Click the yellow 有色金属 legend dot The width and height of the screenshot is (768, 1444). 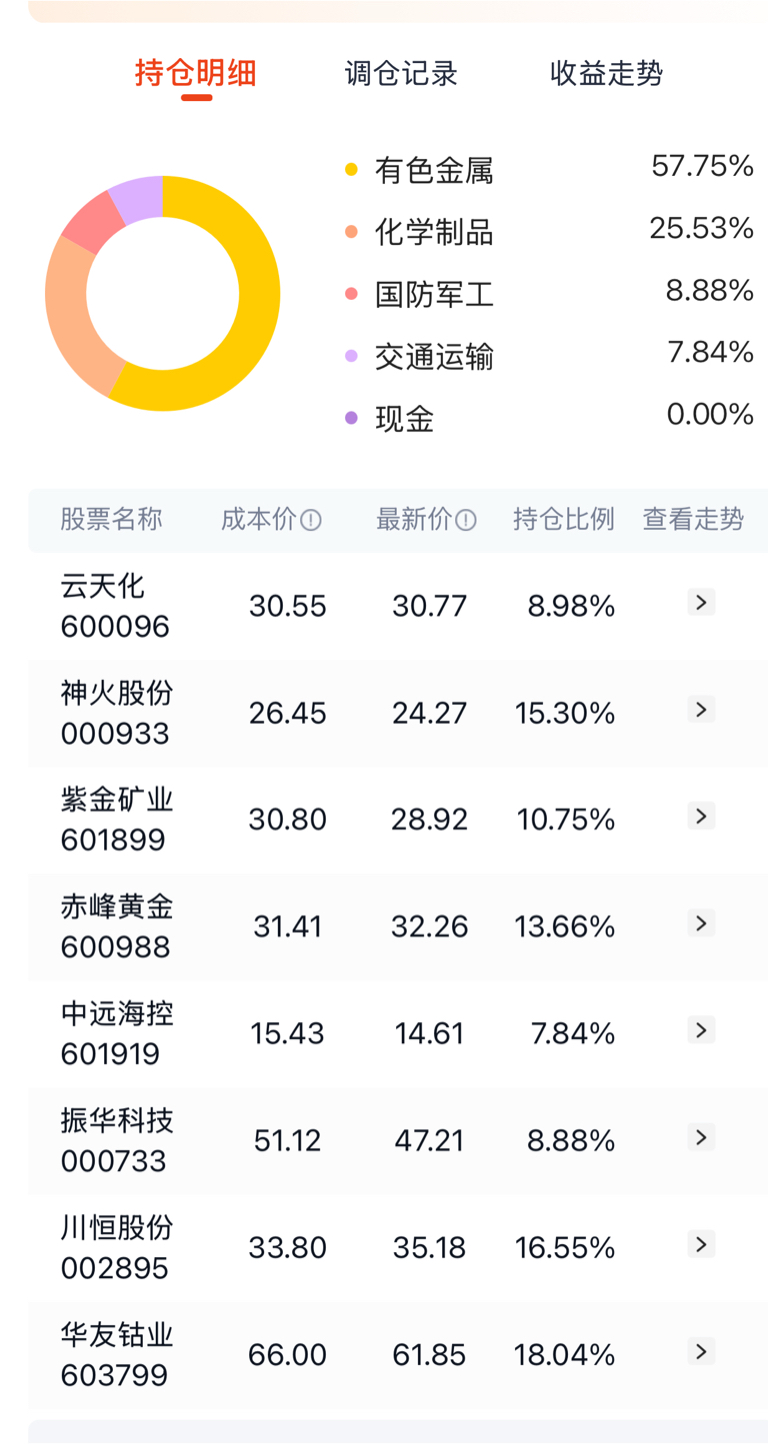click(x=351, y=170)
